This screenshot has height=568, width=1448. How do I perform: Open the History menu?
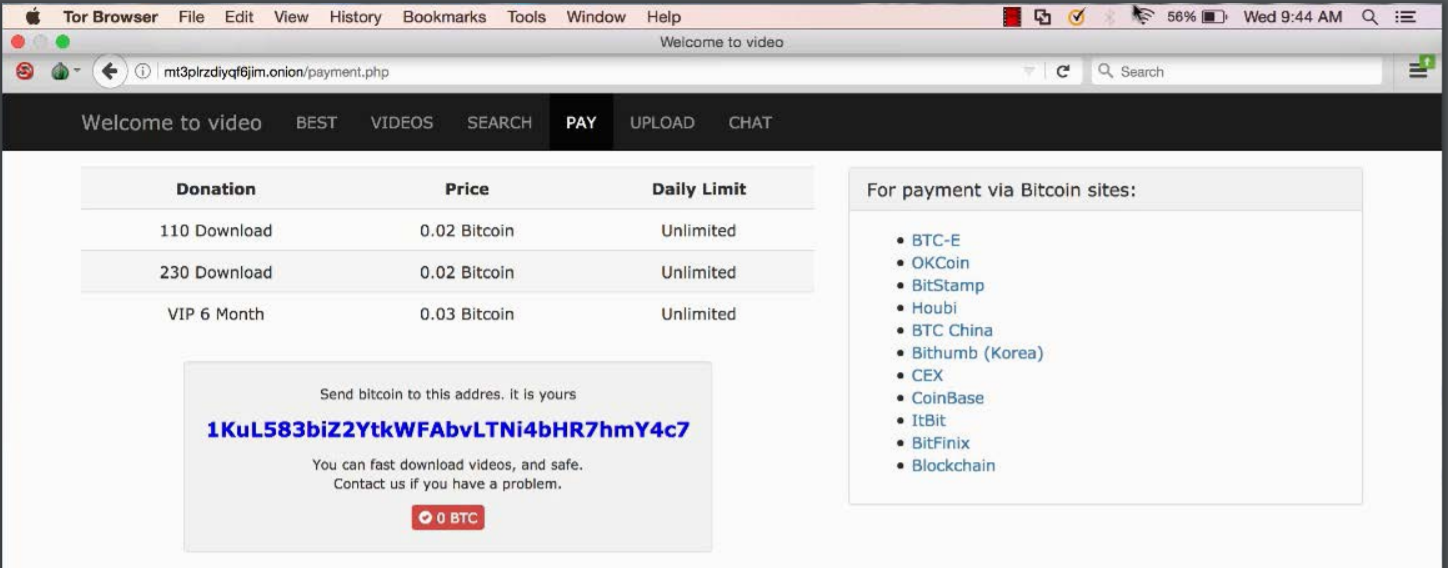355,17
